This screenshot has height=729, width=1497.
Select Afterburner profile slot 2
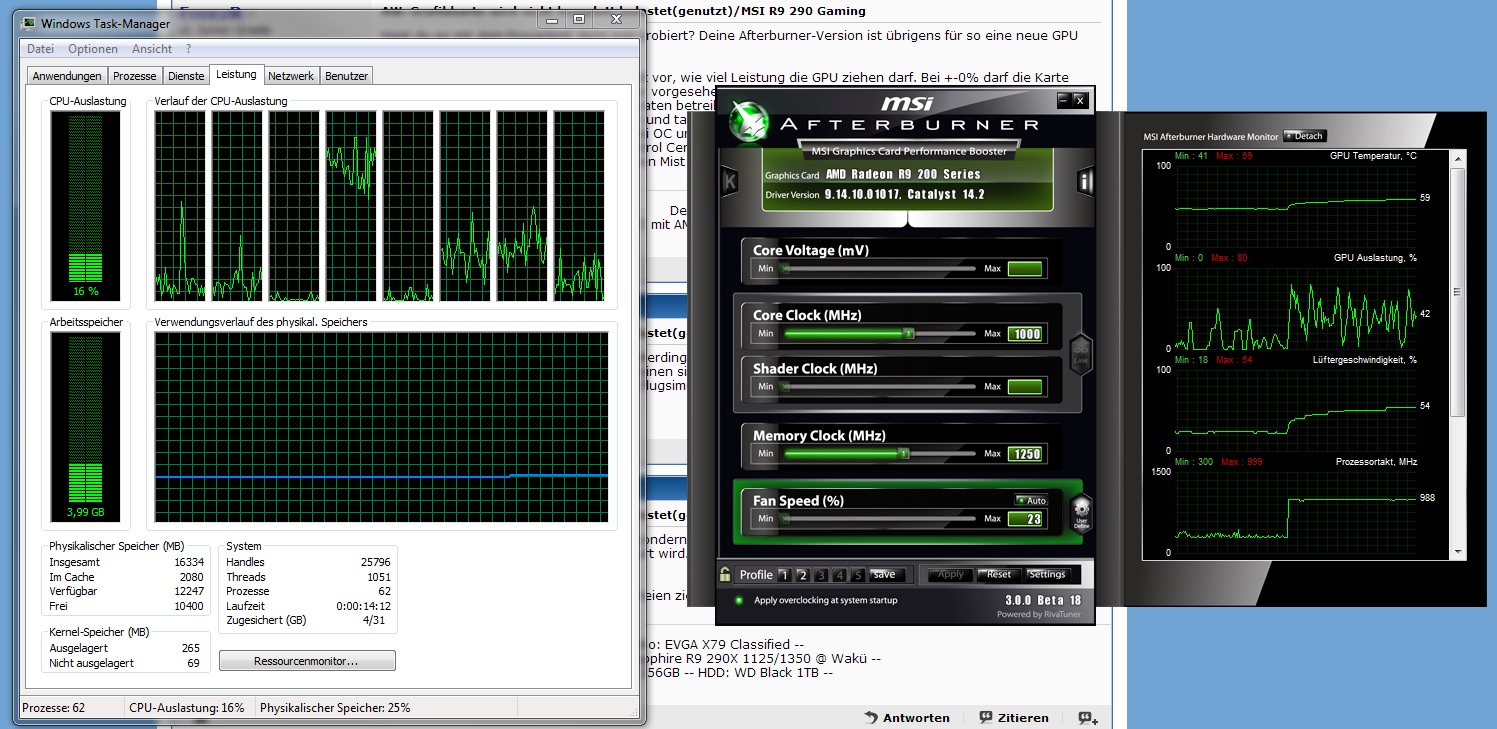click(x=802, y=575)
